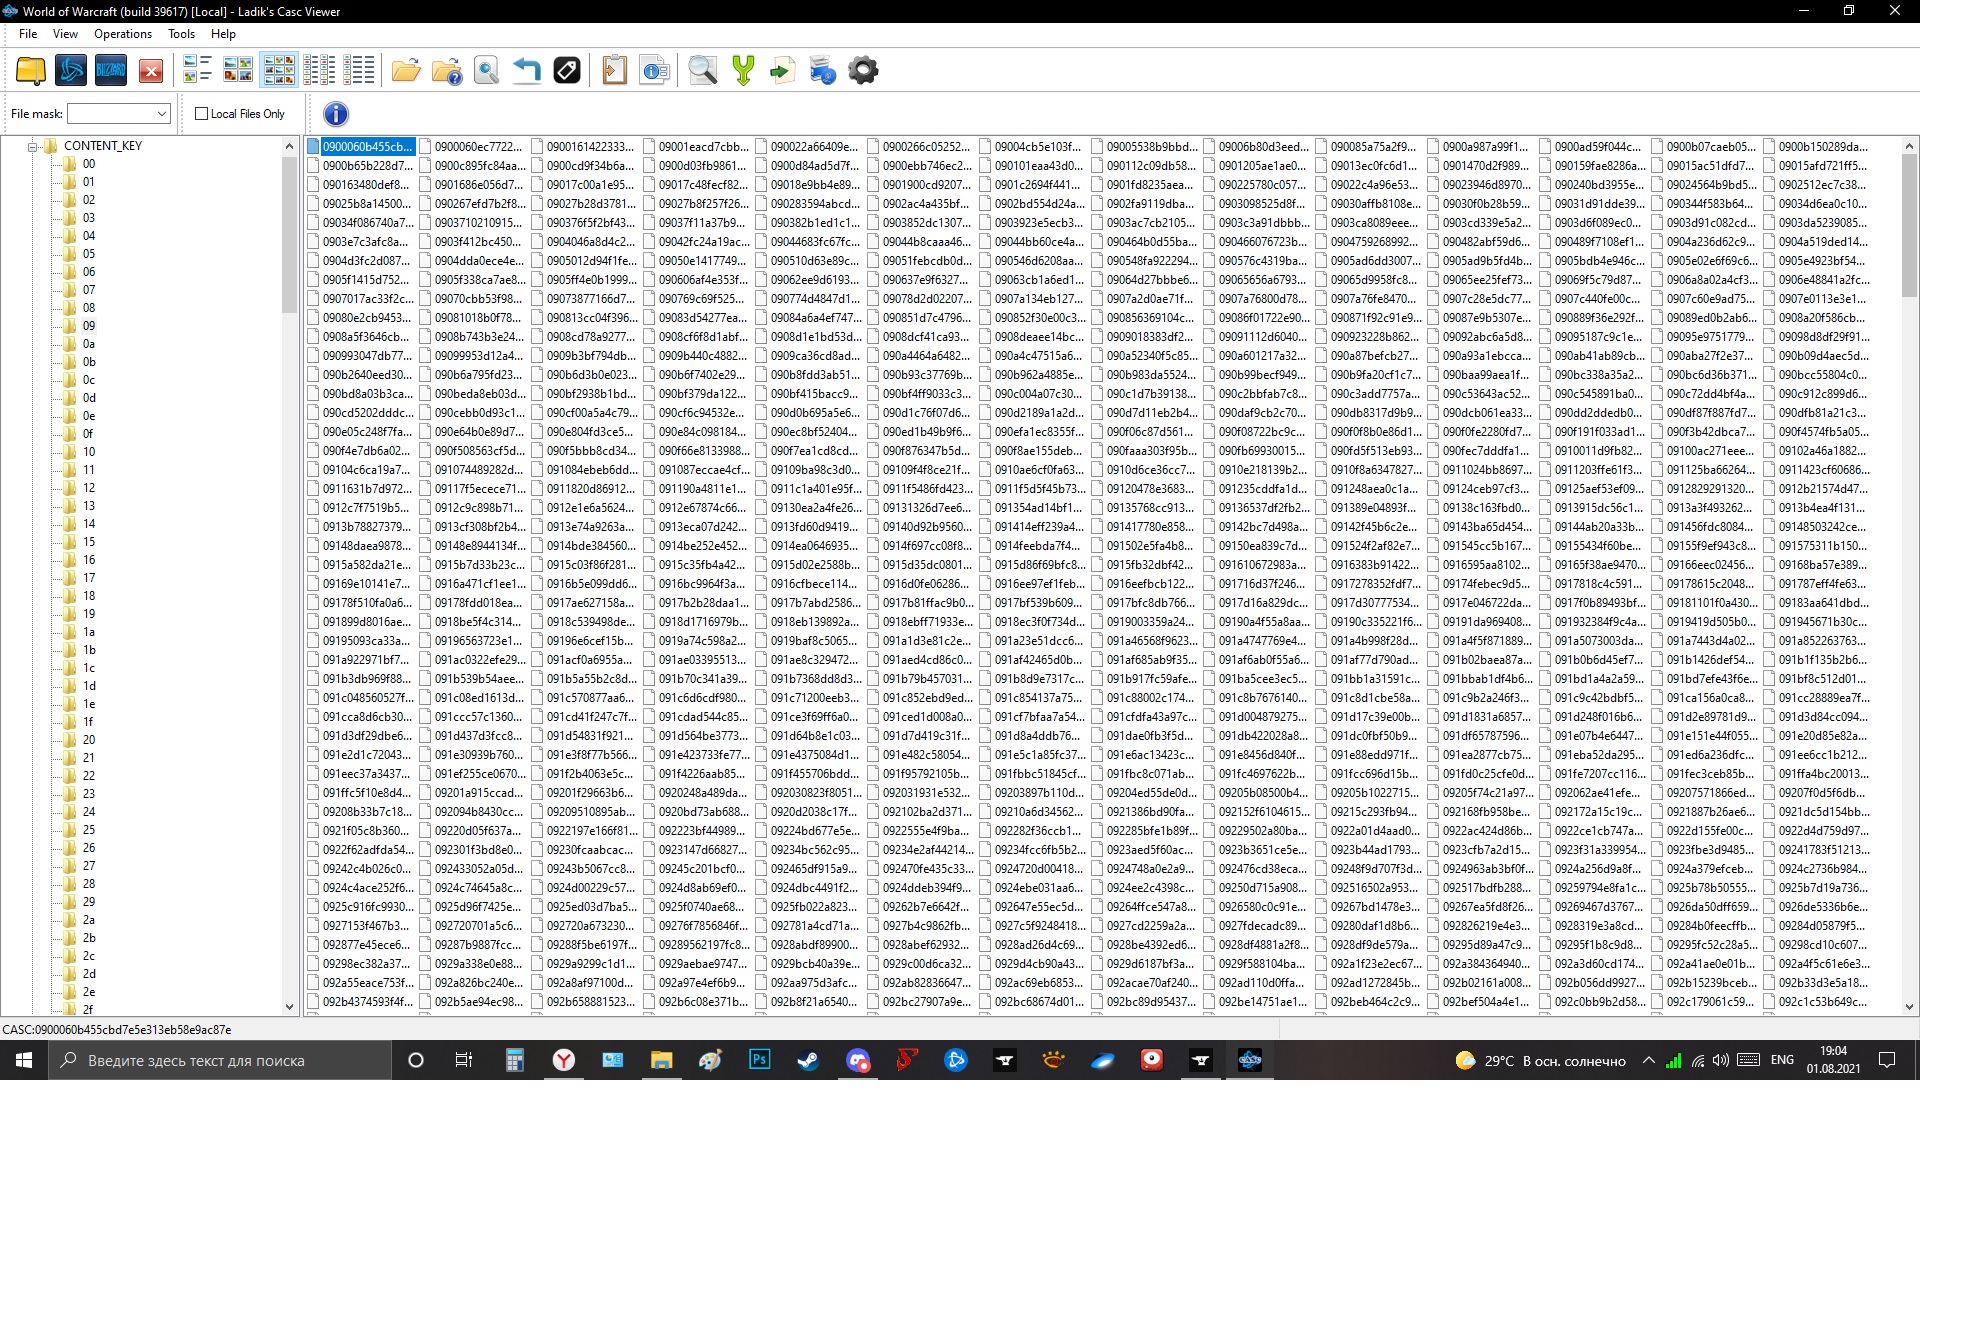Click the blue info circle icon
The image size is (1980, 1320).
coord(336,114)
